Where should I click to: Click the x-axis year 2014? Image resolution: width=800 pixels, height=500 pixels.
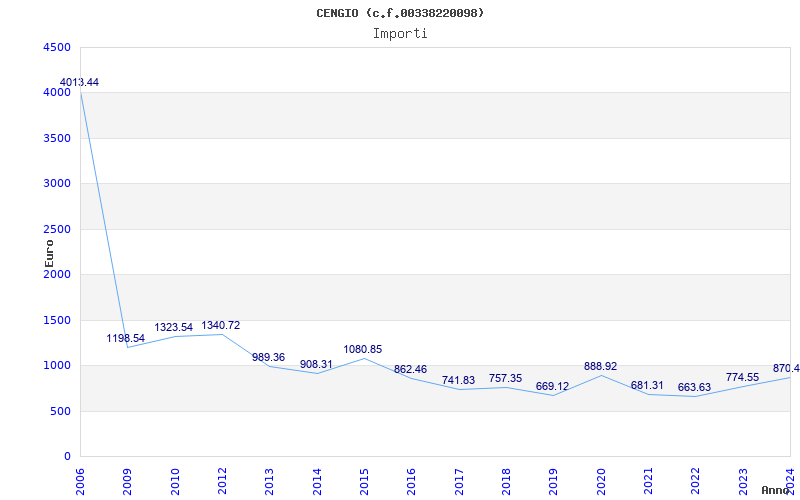[x=317, y=482]
